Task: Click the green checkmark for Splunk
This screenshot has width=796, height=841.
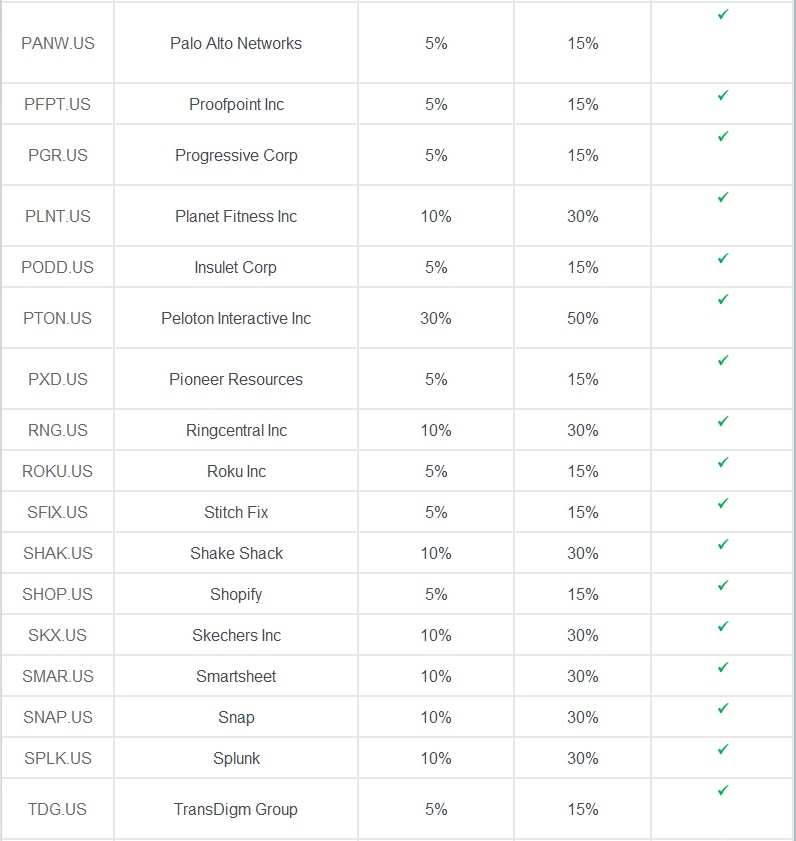Action: [x=723, y=749]
